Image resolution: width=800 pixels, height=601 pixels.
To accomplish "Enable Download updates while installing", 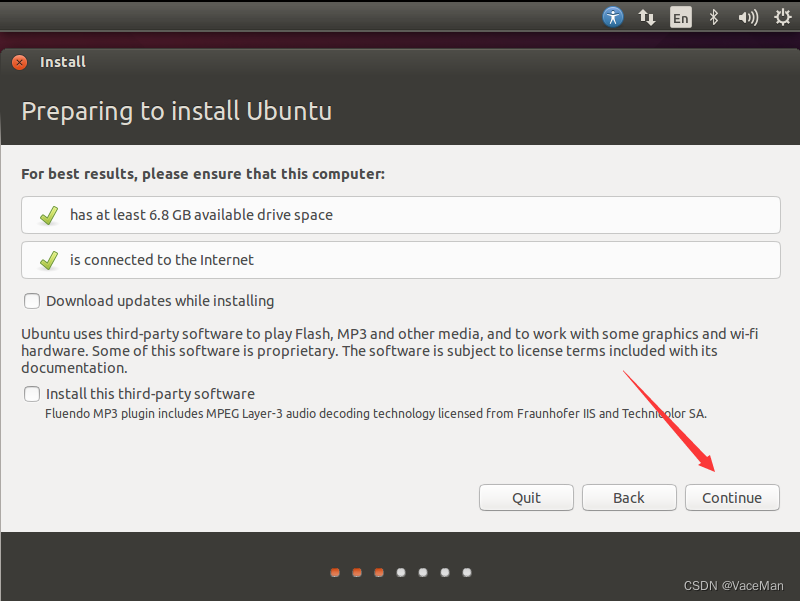I will tap(31, 300).
